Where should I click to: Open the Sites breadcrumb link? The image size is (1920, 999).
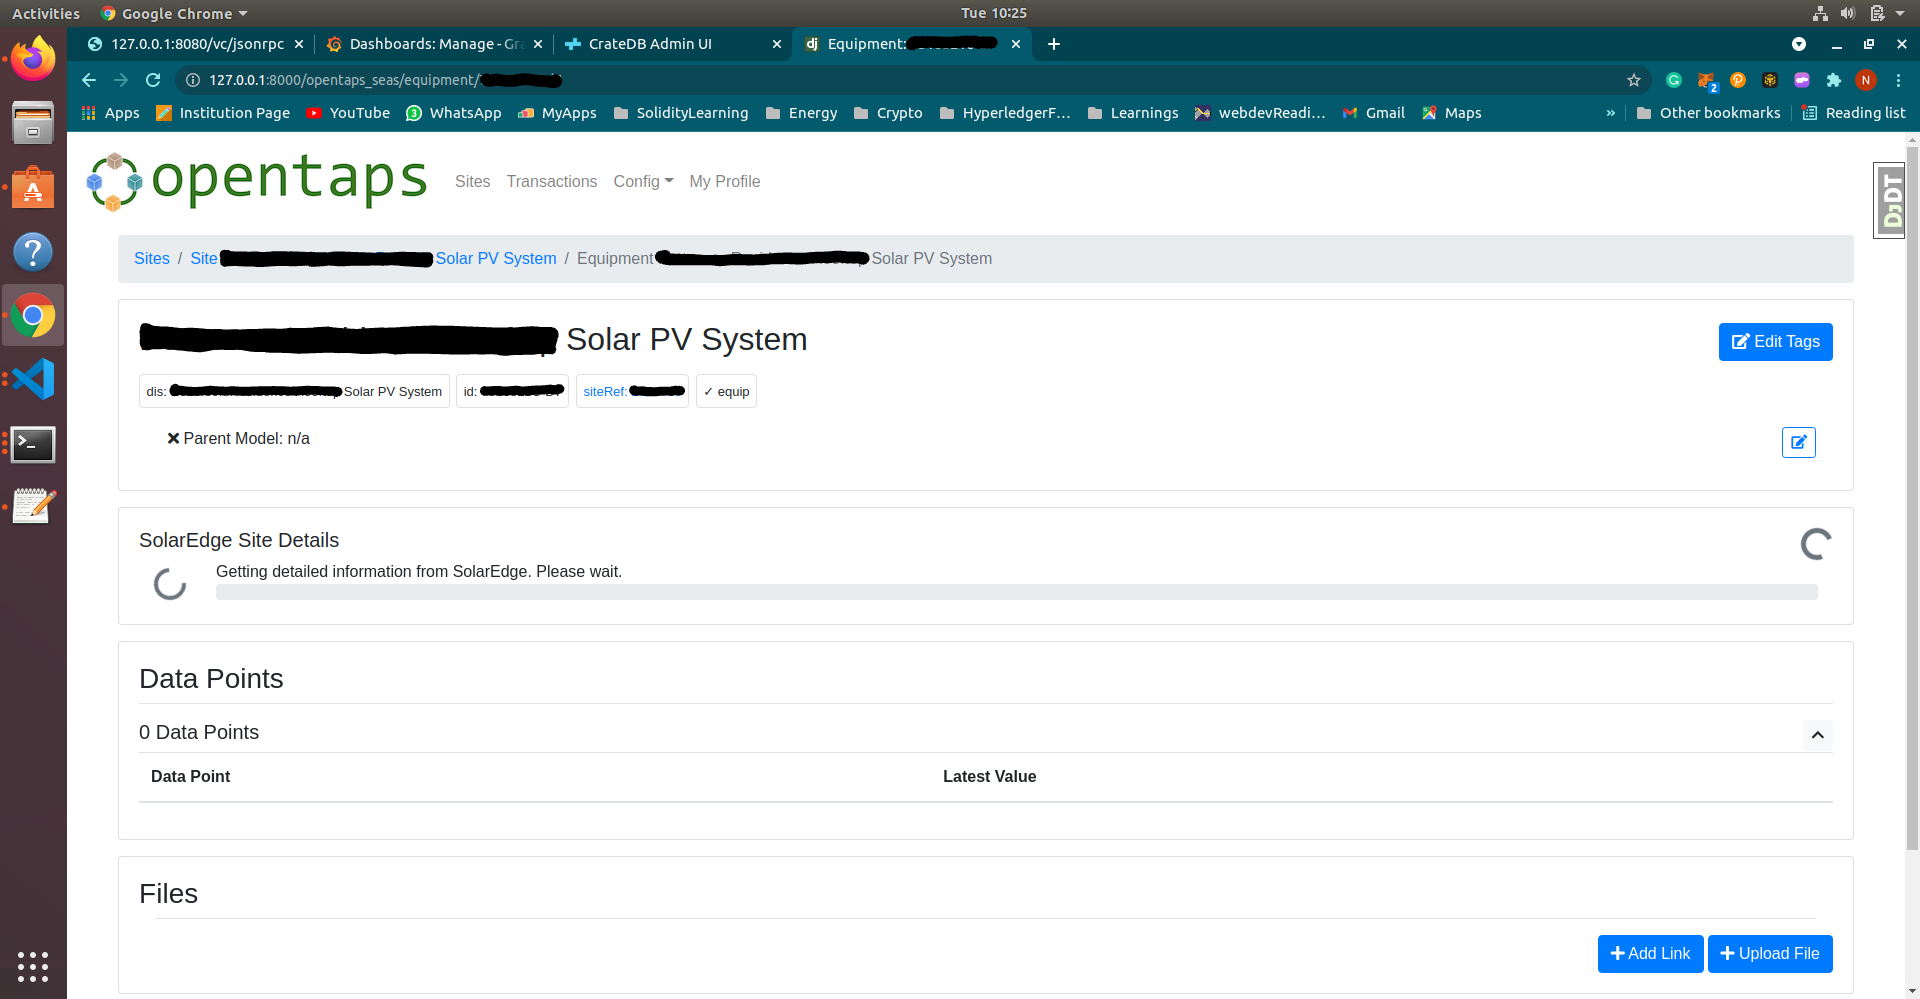(x=151, y=258)
